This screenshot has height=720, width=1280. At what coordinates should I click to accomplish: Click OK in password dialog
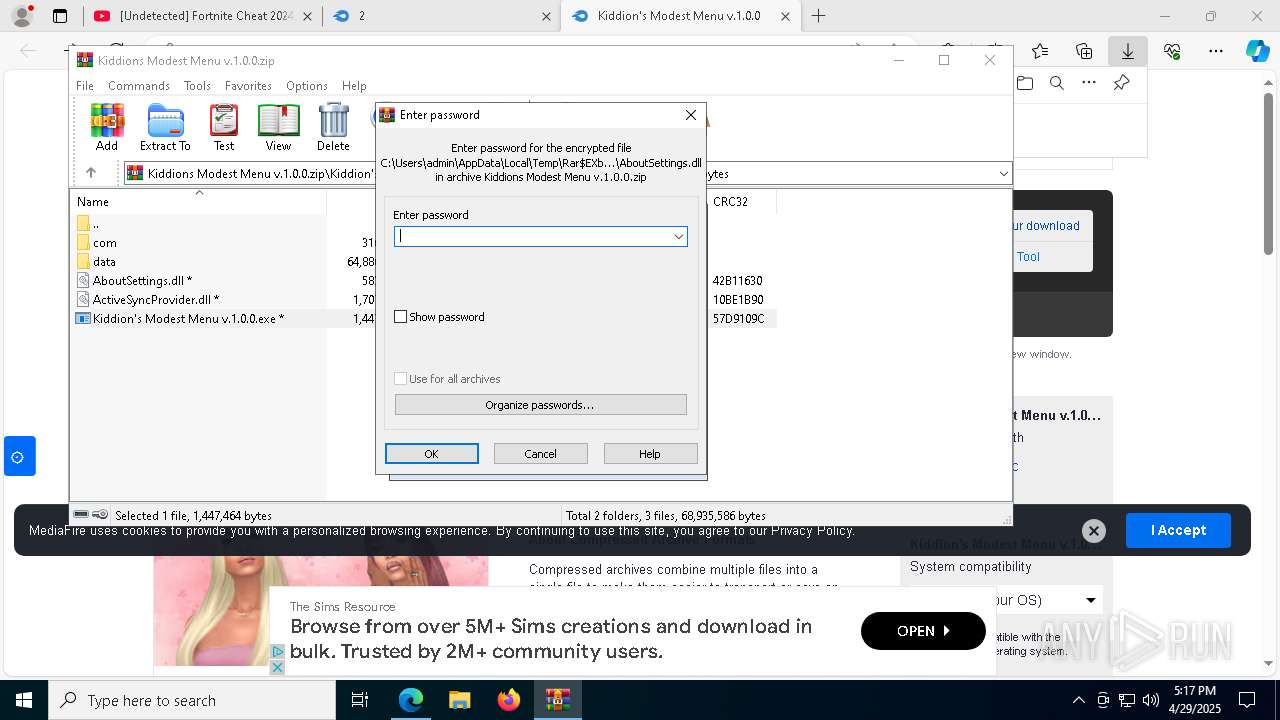[x=431, y=454]
